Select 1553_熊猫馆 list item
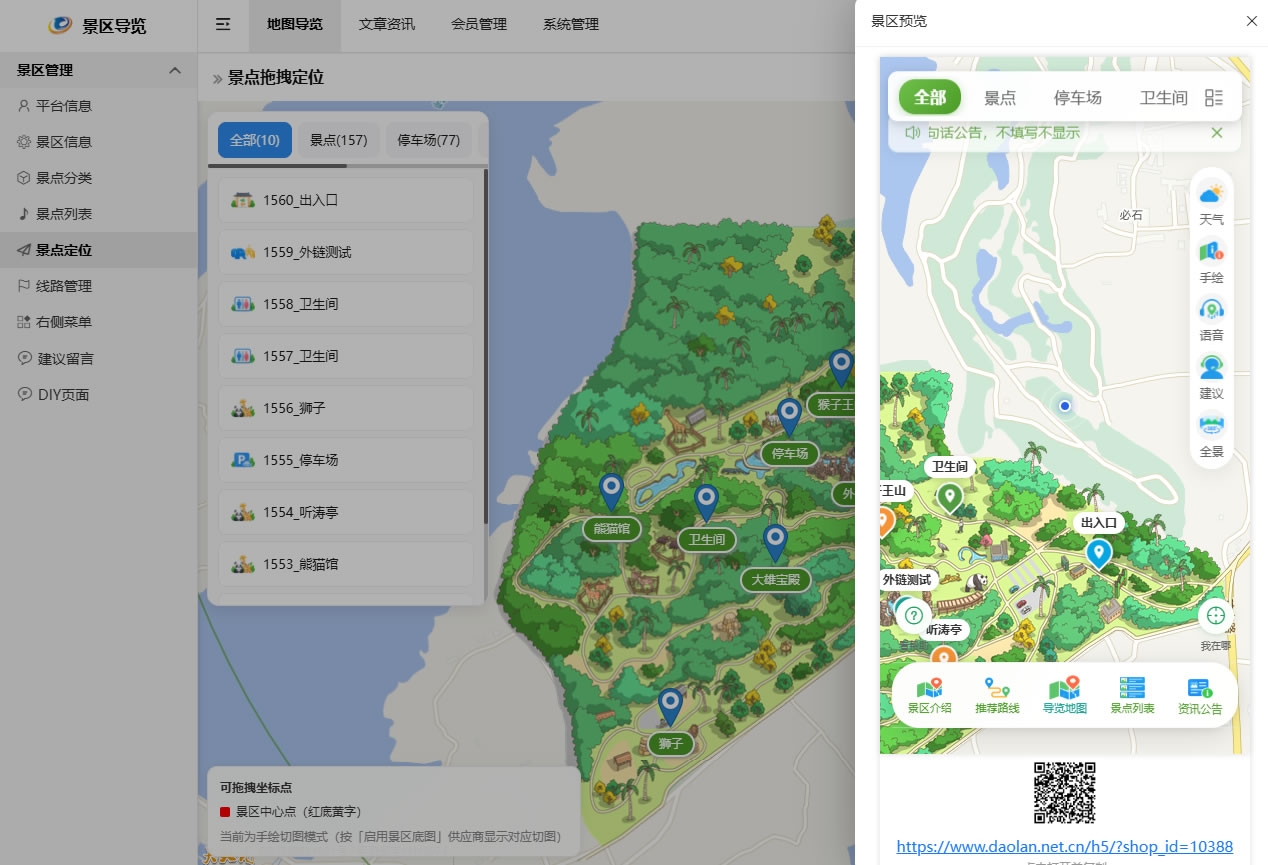Viewport: 1268px width, 865px height. (346, 564)
